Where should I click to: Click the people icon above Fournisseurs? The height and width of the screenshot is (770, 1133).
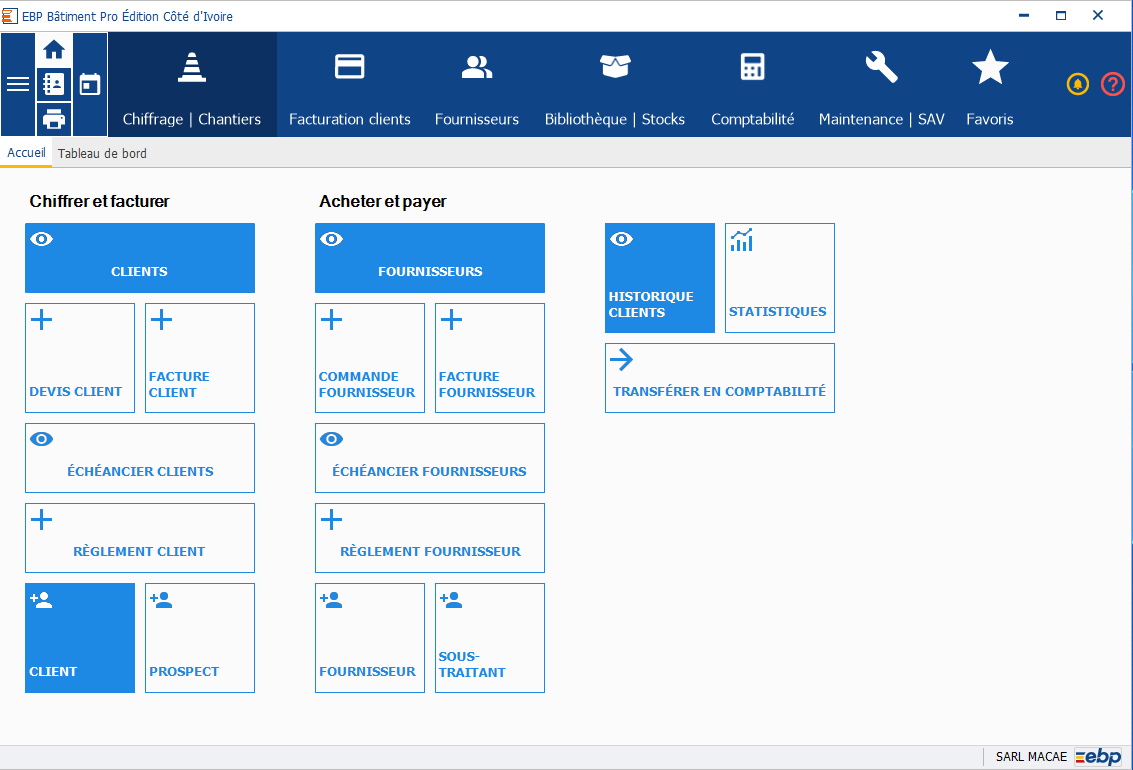[477, 67]
